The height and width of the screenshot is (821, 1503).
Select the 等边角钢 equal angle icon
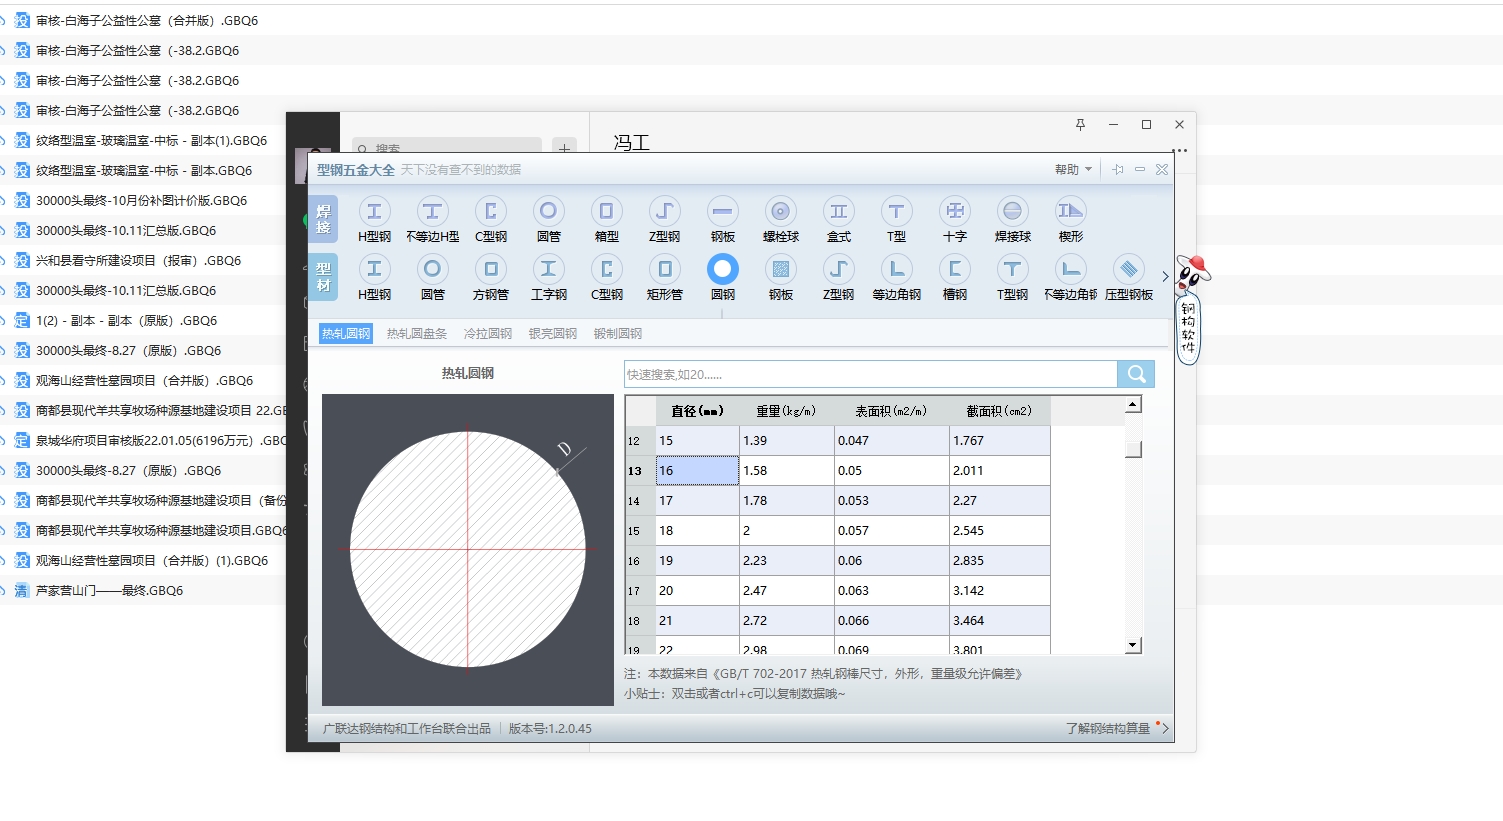coord(896,278)
